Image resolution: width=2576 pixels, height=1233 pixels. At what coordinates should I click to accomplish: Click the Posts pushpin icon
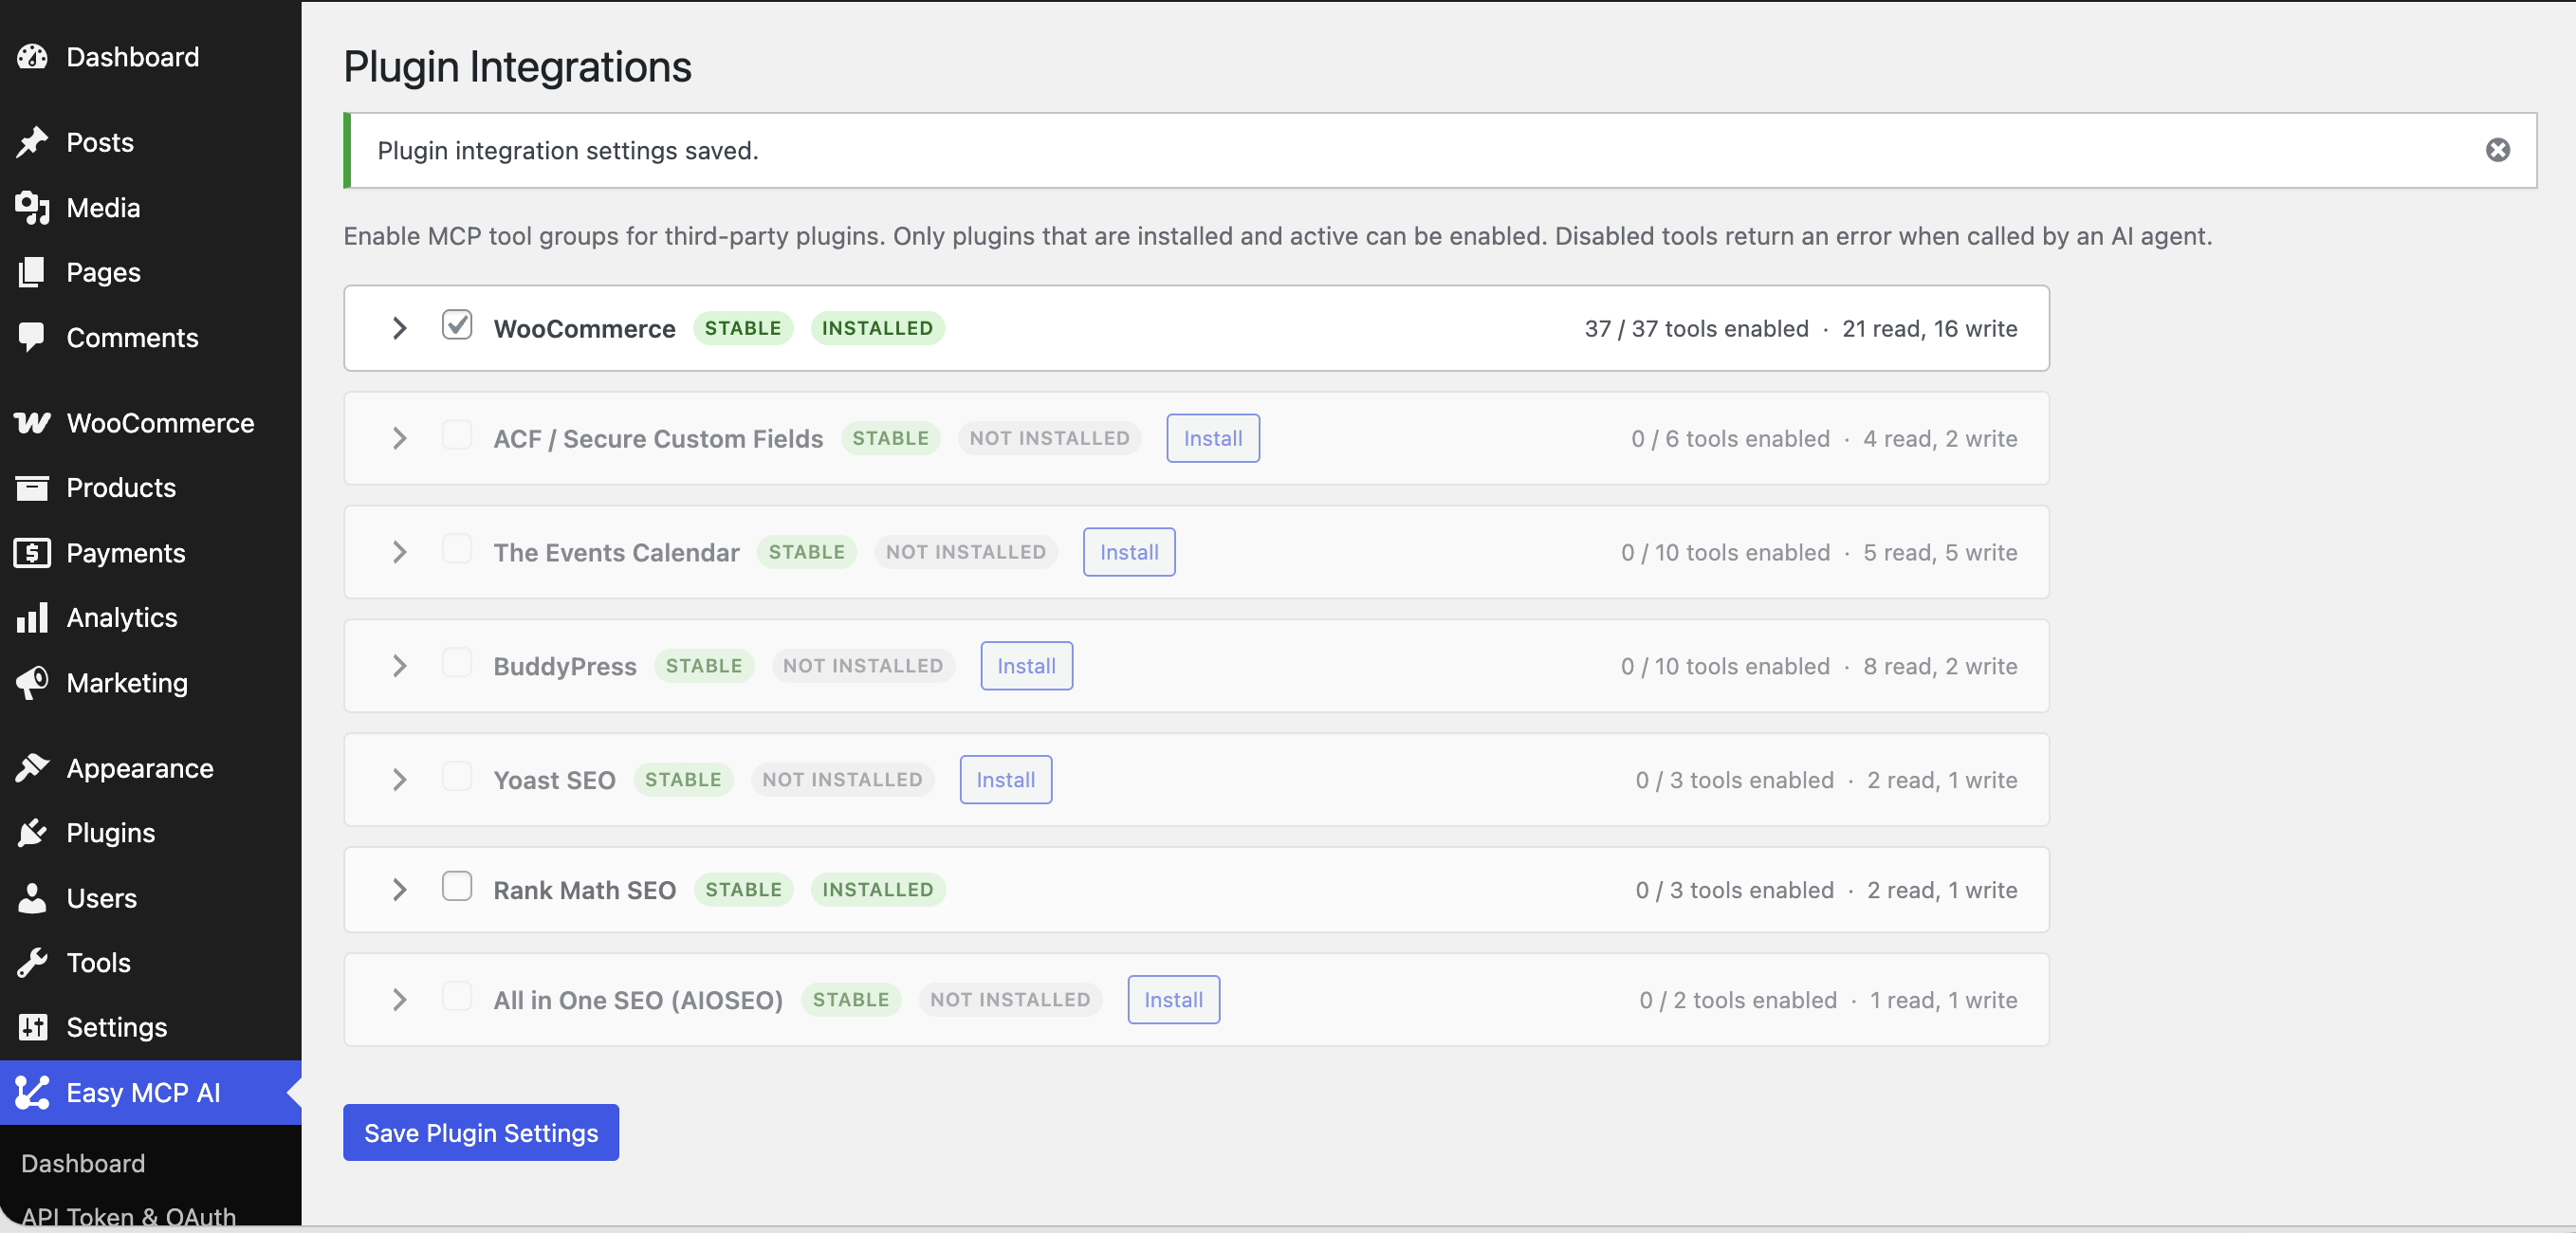click(x=32, y=142)
